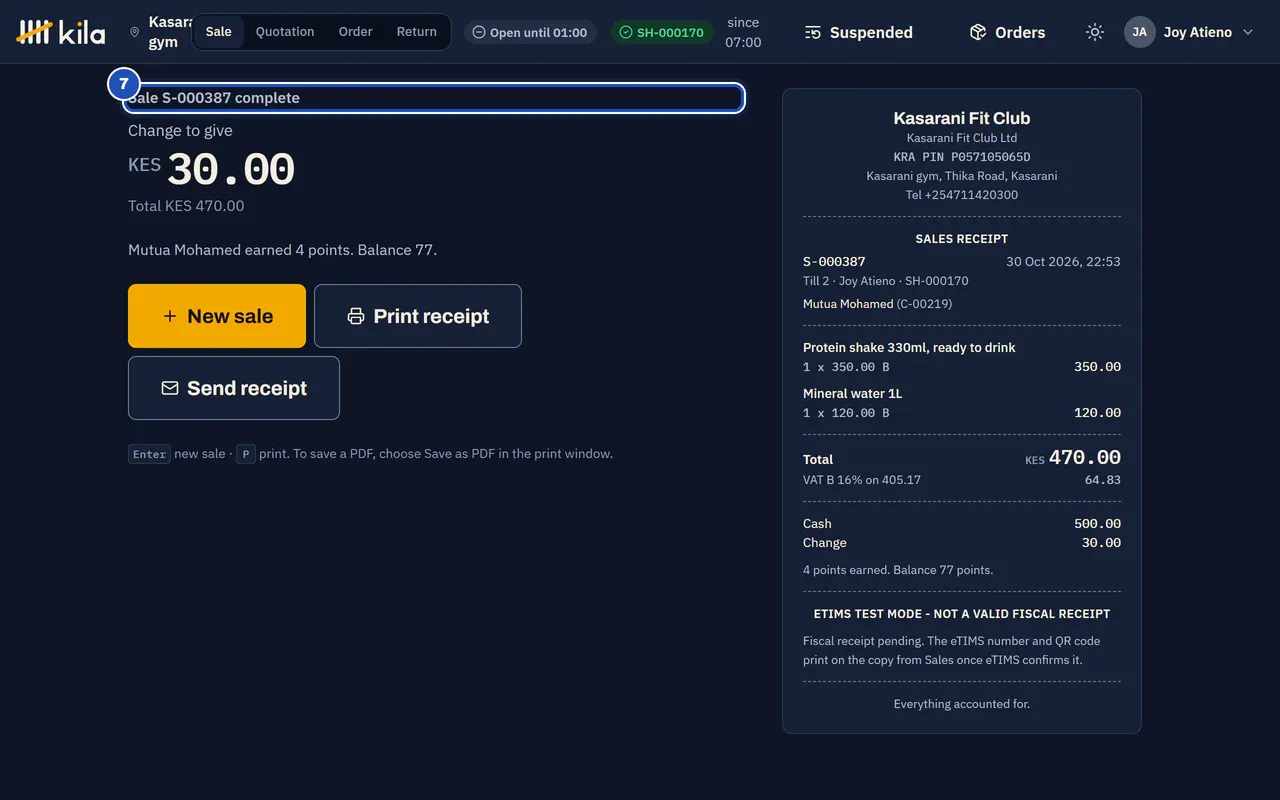Switch to the Quotation tab

285,32
